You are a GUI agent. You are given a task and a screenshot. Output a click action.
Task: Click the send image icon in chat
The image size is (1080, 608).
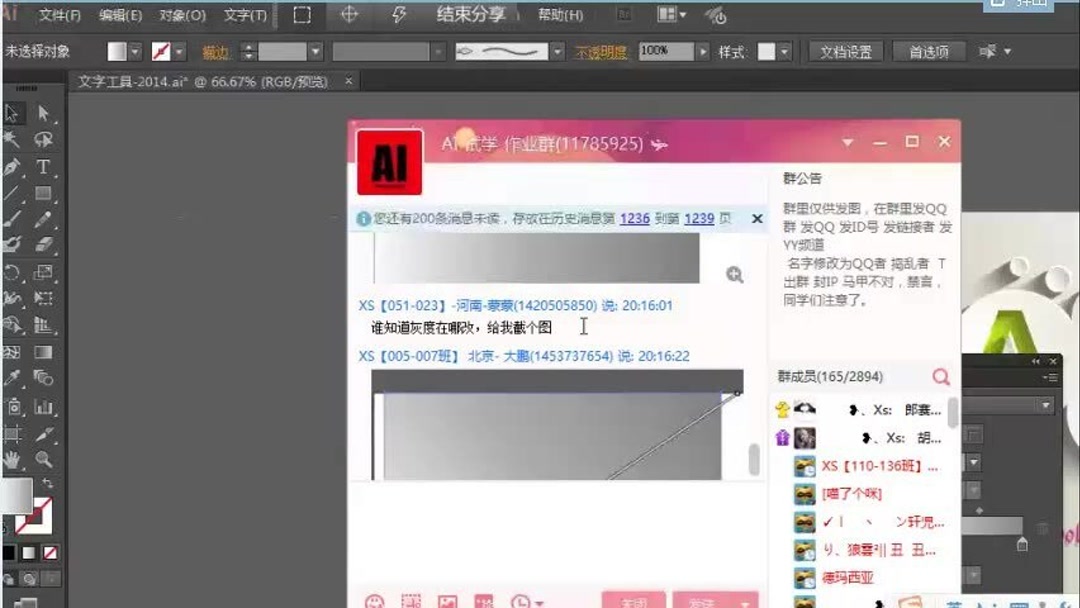[448, 602]
